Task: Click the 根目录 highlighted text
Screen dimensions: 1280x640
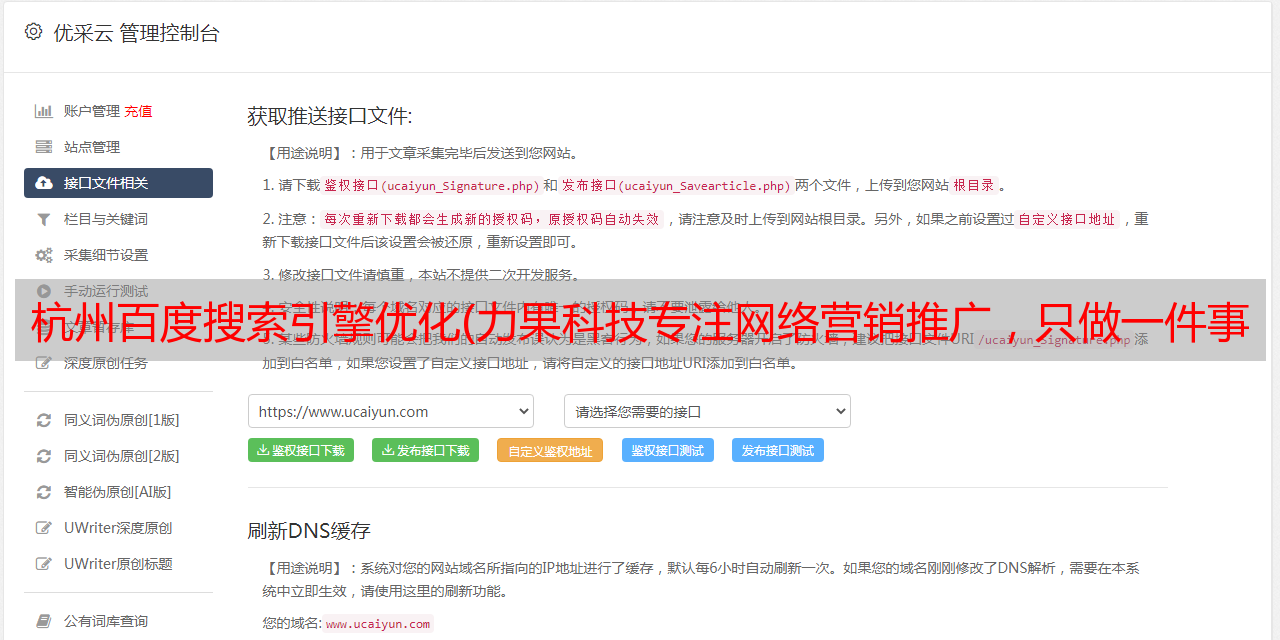Action: pos(974,186)
